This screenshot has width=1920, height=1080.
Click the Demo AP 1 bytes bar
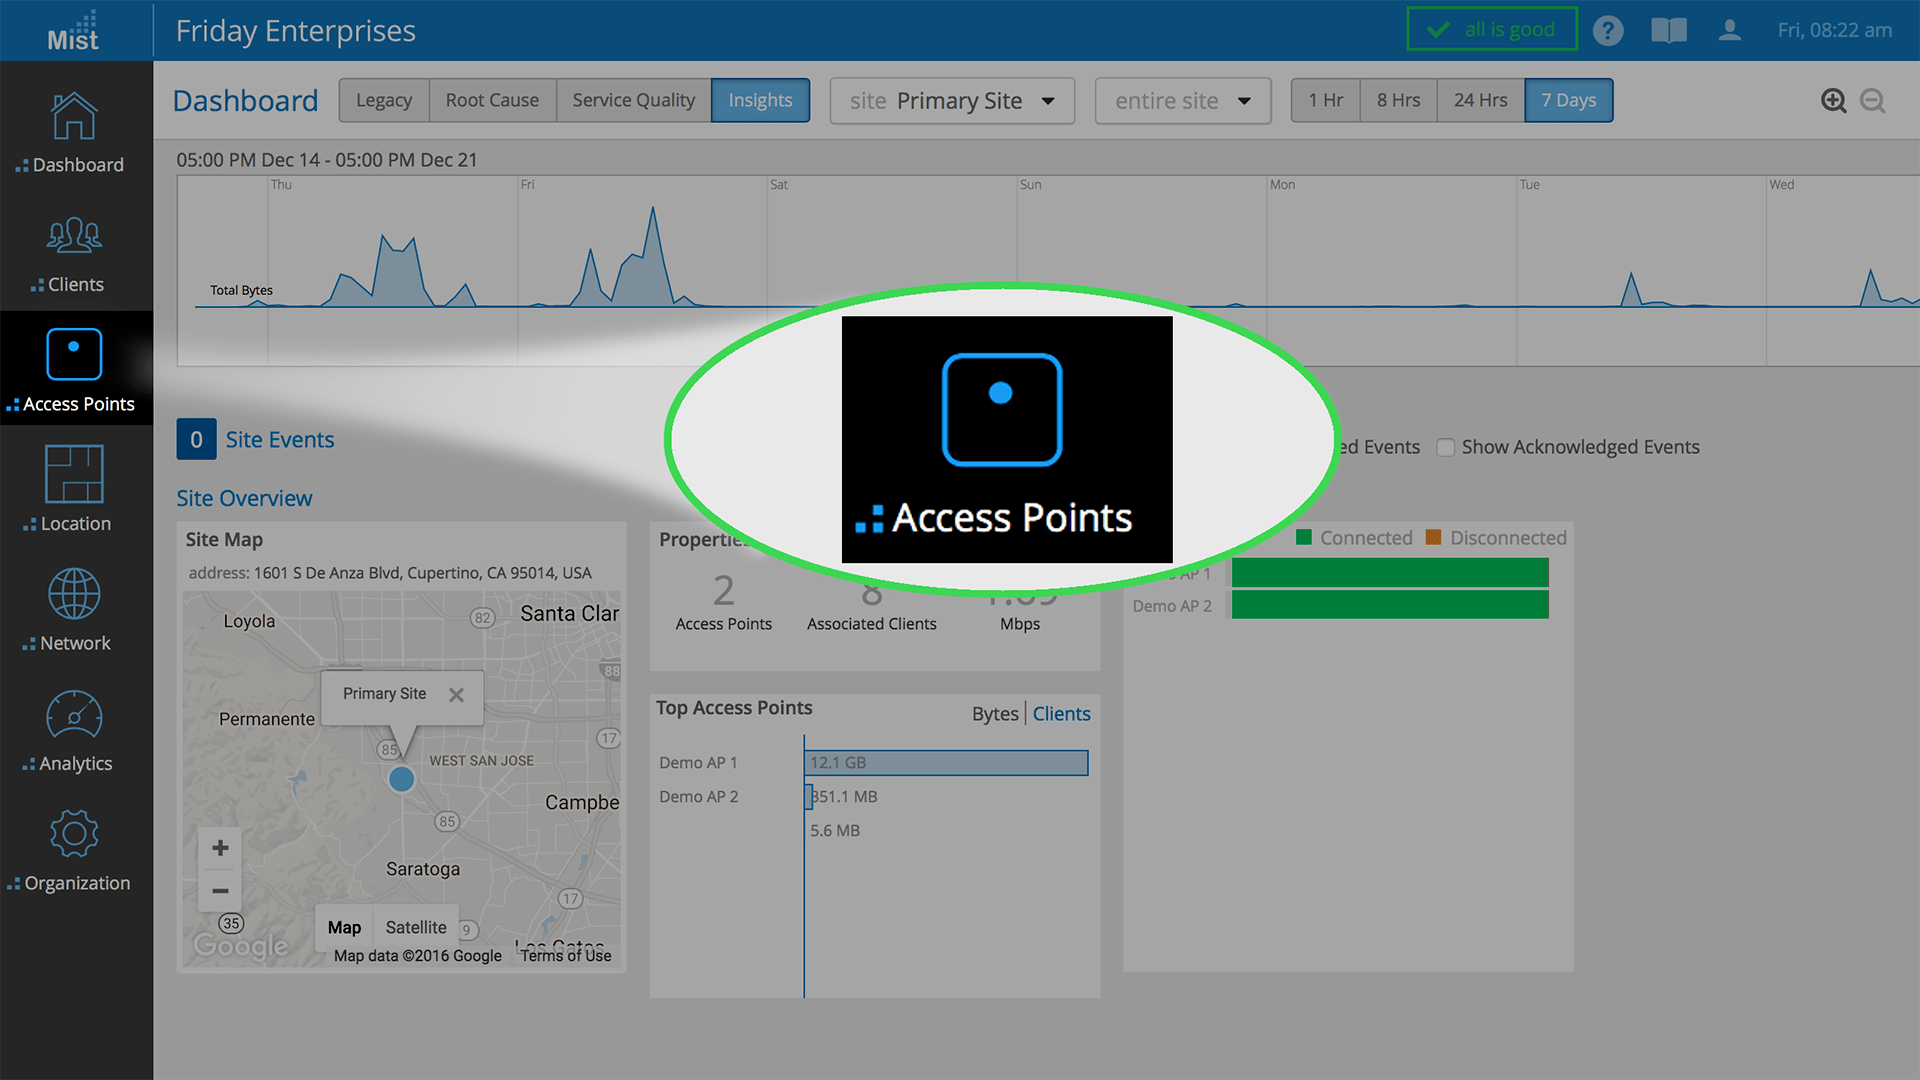tap(946, 763)
